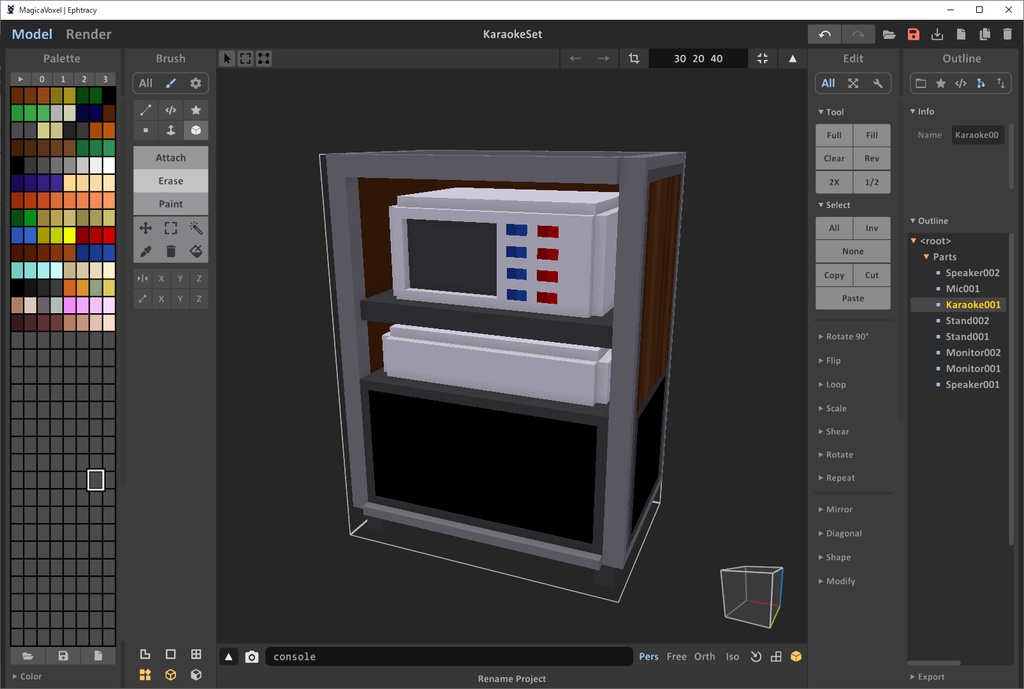This screenshot has height=689, width=1024.
Task: Create a new project file
Action: [961, 34]
